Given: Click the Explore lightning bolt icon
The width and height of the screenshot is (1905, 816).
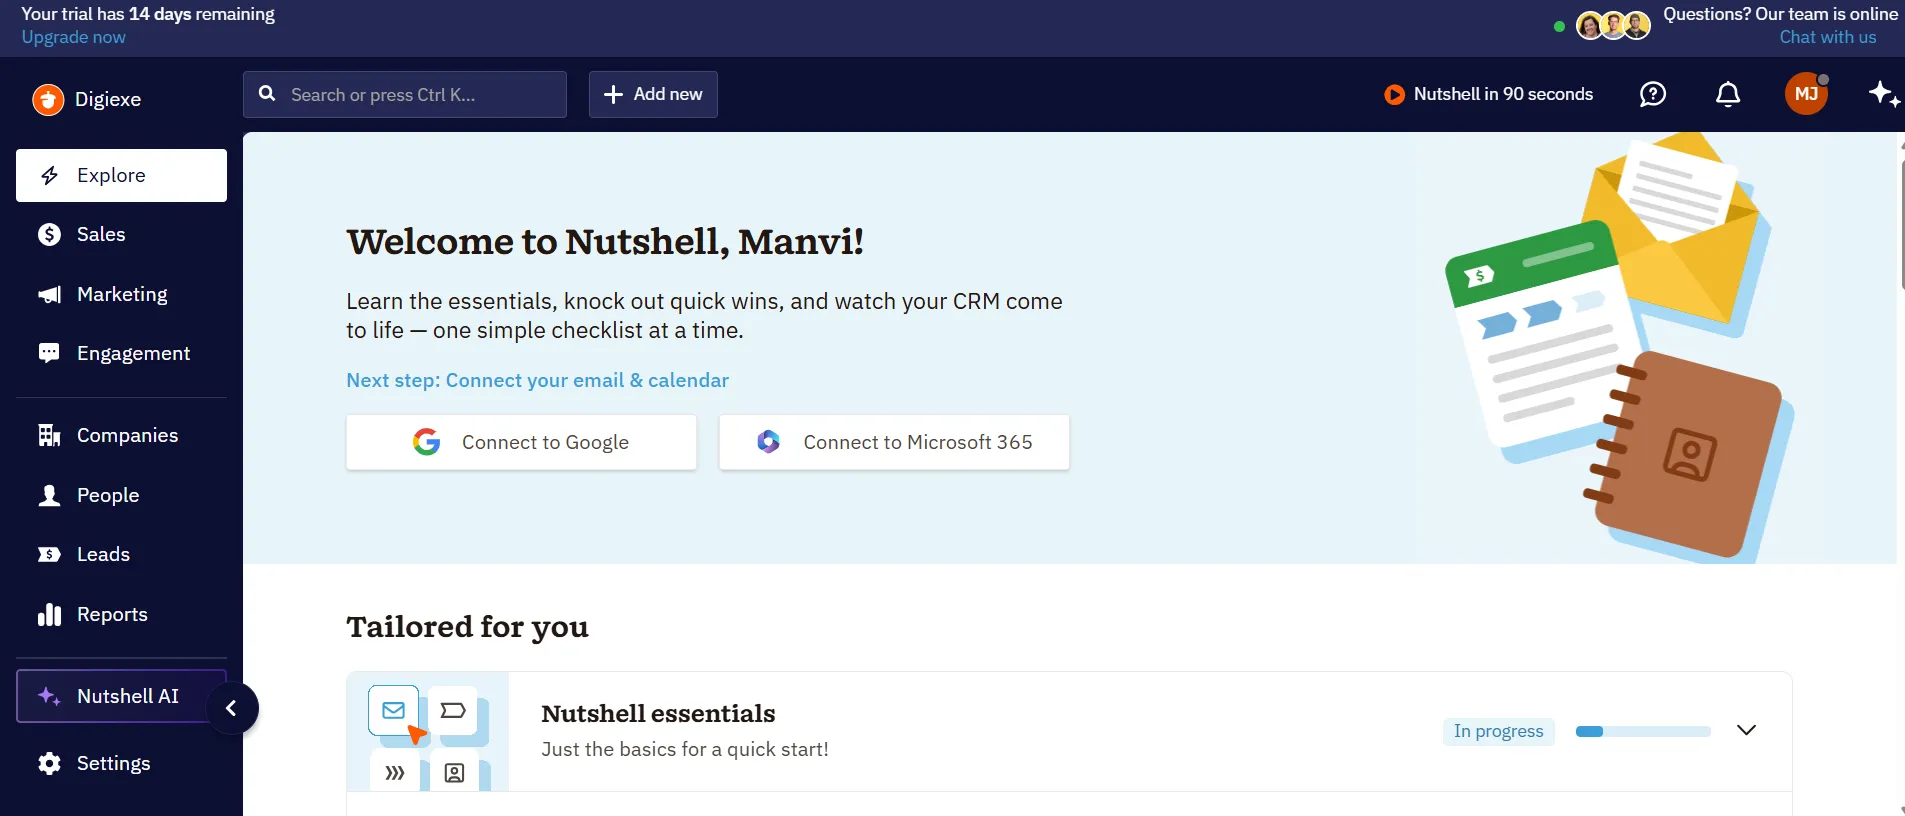Looking at the screenshot, I should (49, 176).
